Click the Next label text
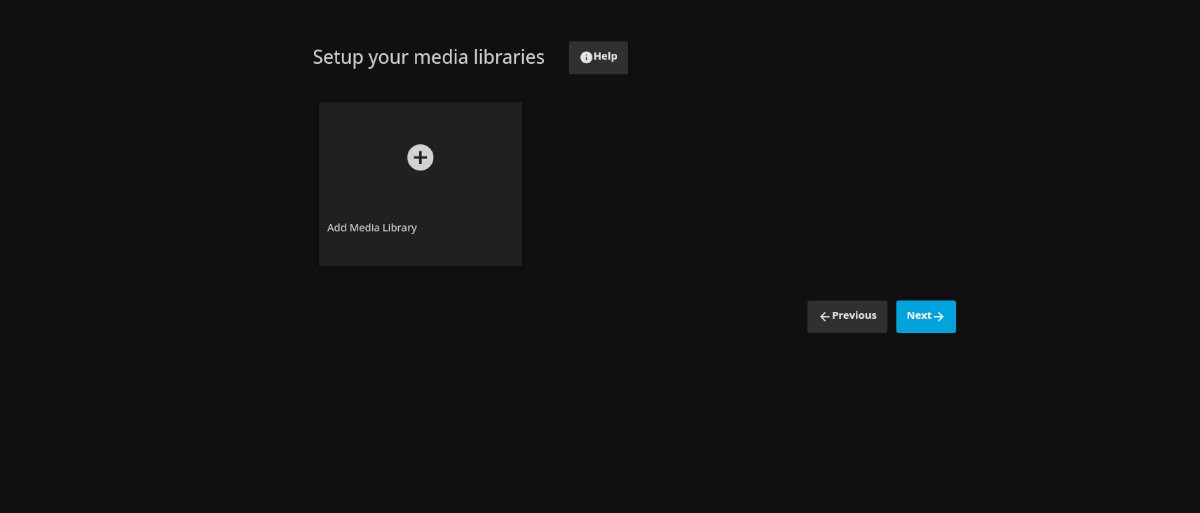Viewport: 1200px width, 513px height. coord(918,316)
